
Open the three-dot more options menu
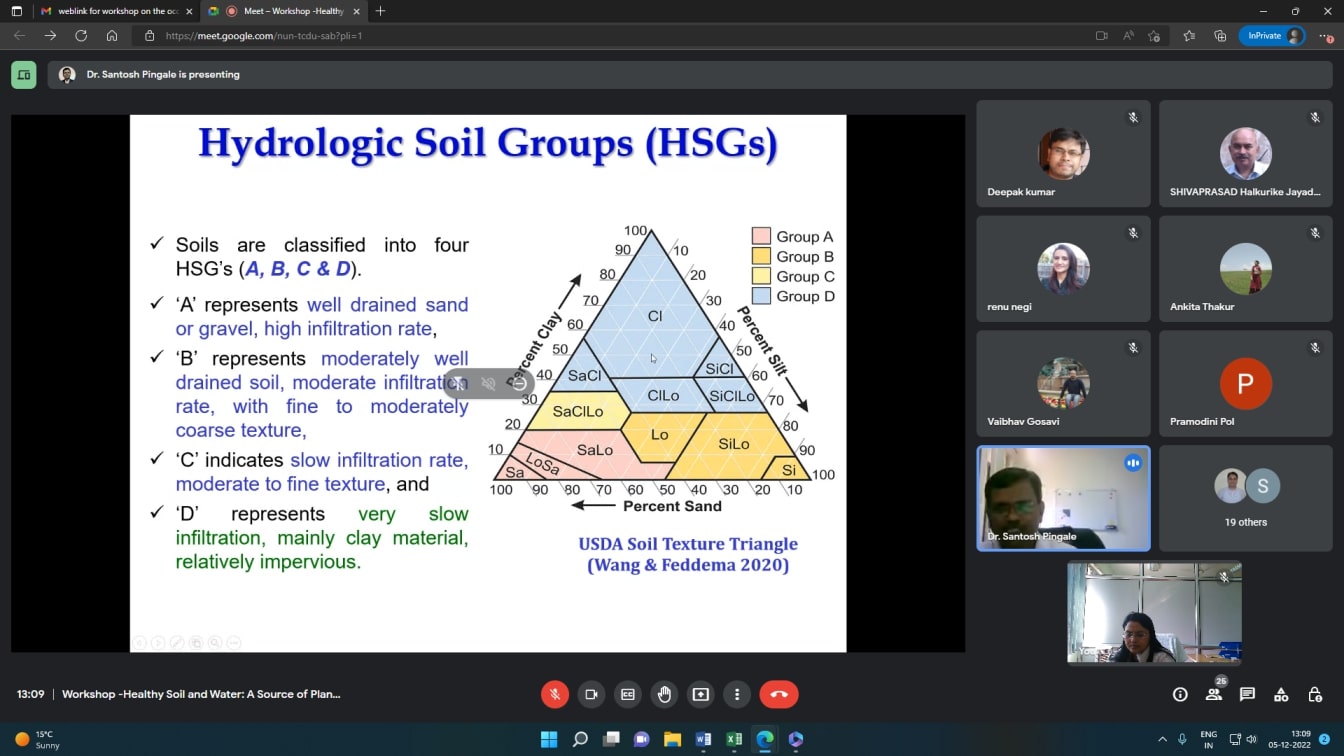pyautogui.click(x=737, y=694)
